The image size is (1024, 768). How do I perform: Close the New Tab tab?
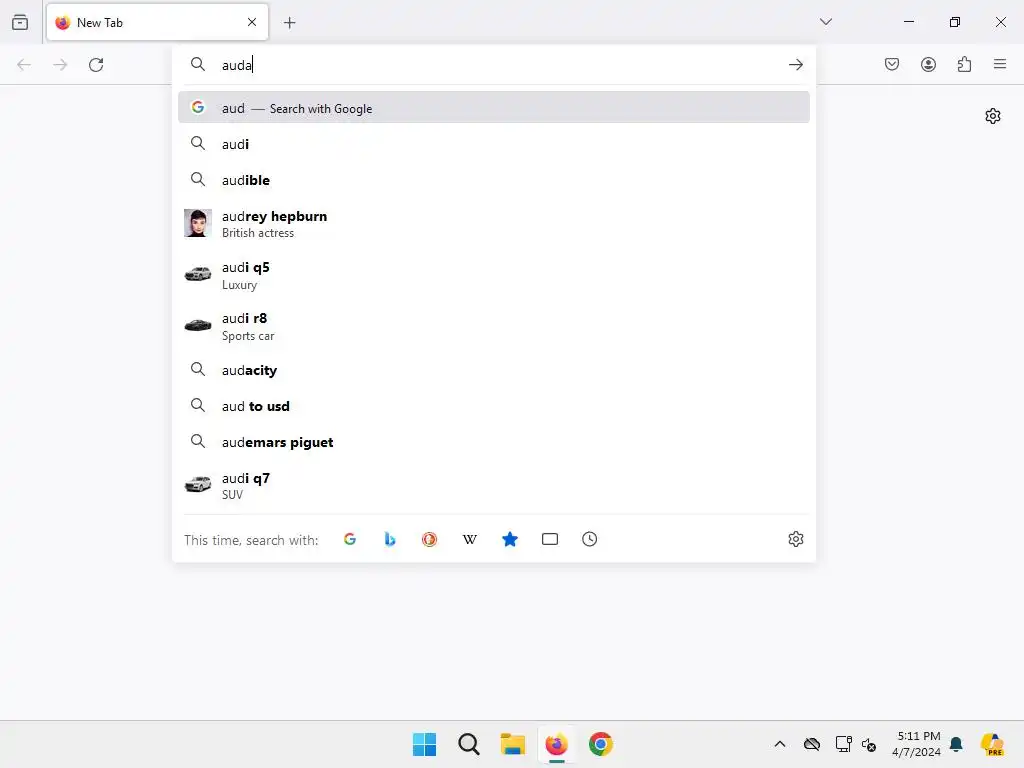pyautogui.click(x=252, y=22)
